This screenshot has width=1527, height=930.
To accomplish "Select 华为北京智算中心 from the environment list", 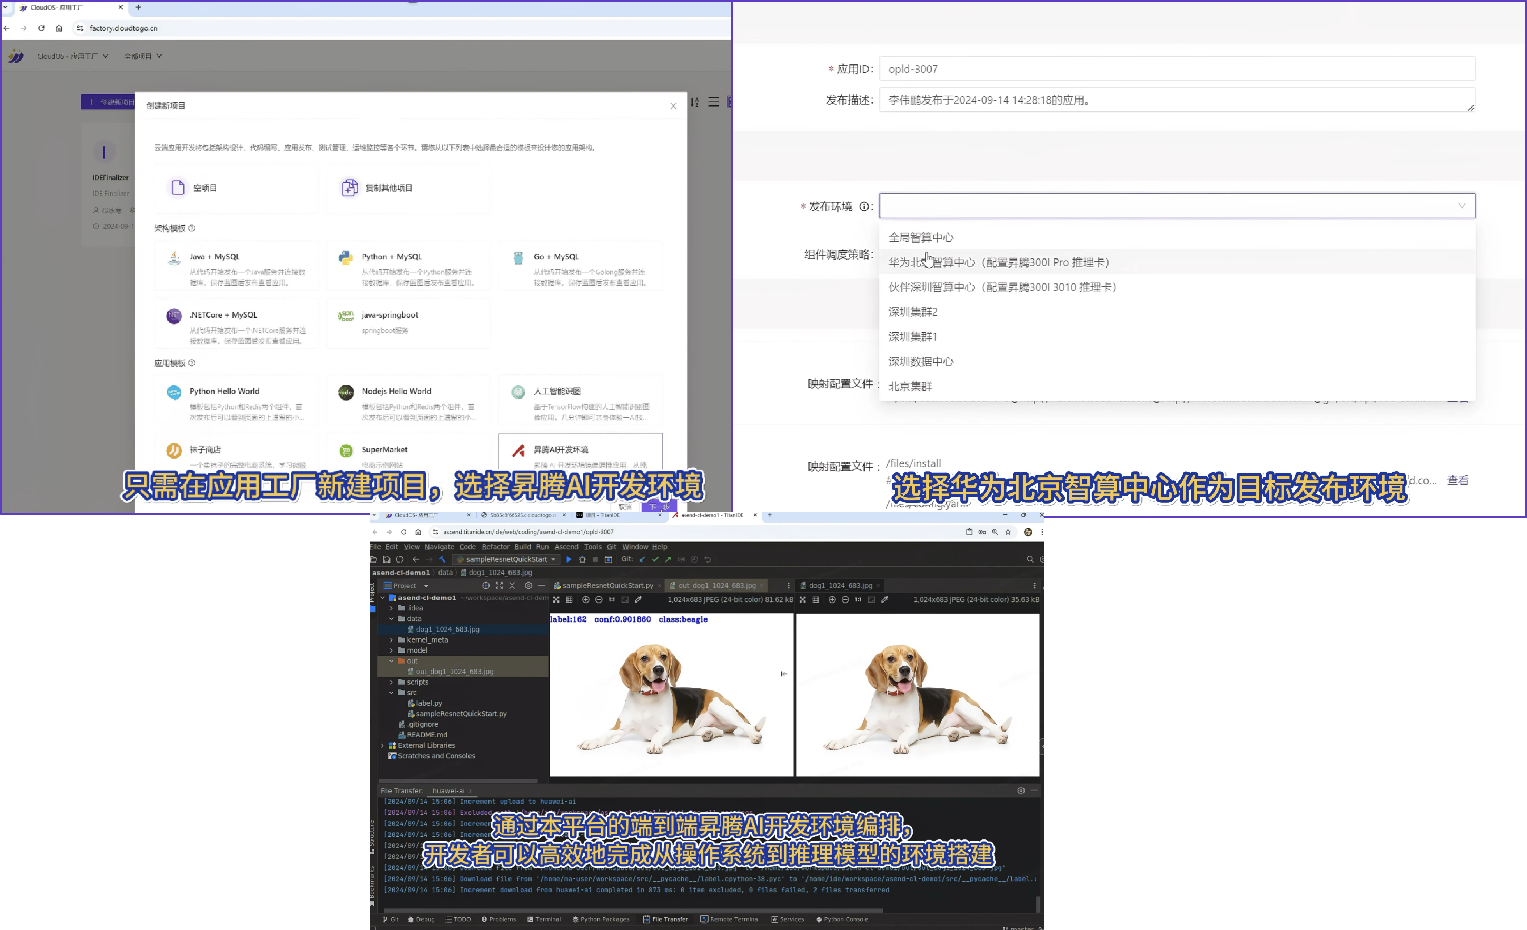I will click(x=998, y=262).
